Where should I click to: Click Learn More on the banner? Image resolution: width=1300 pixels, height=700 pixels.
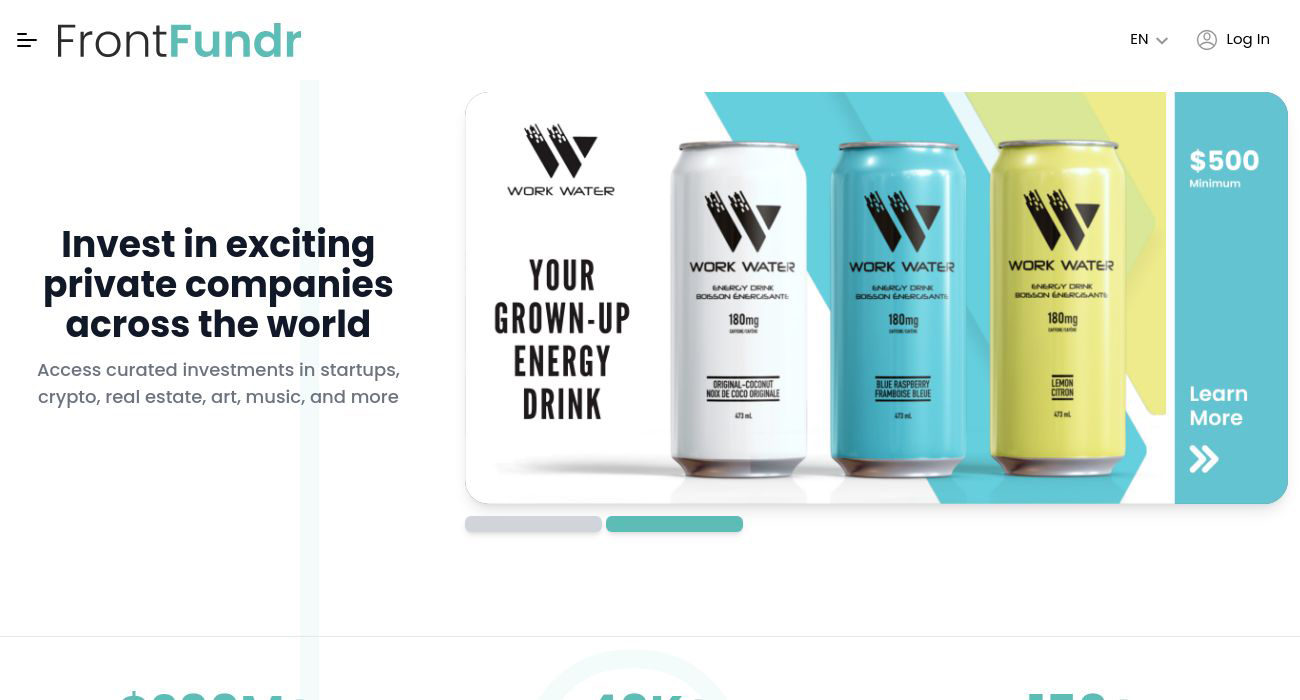click(x=1218, y=406)
